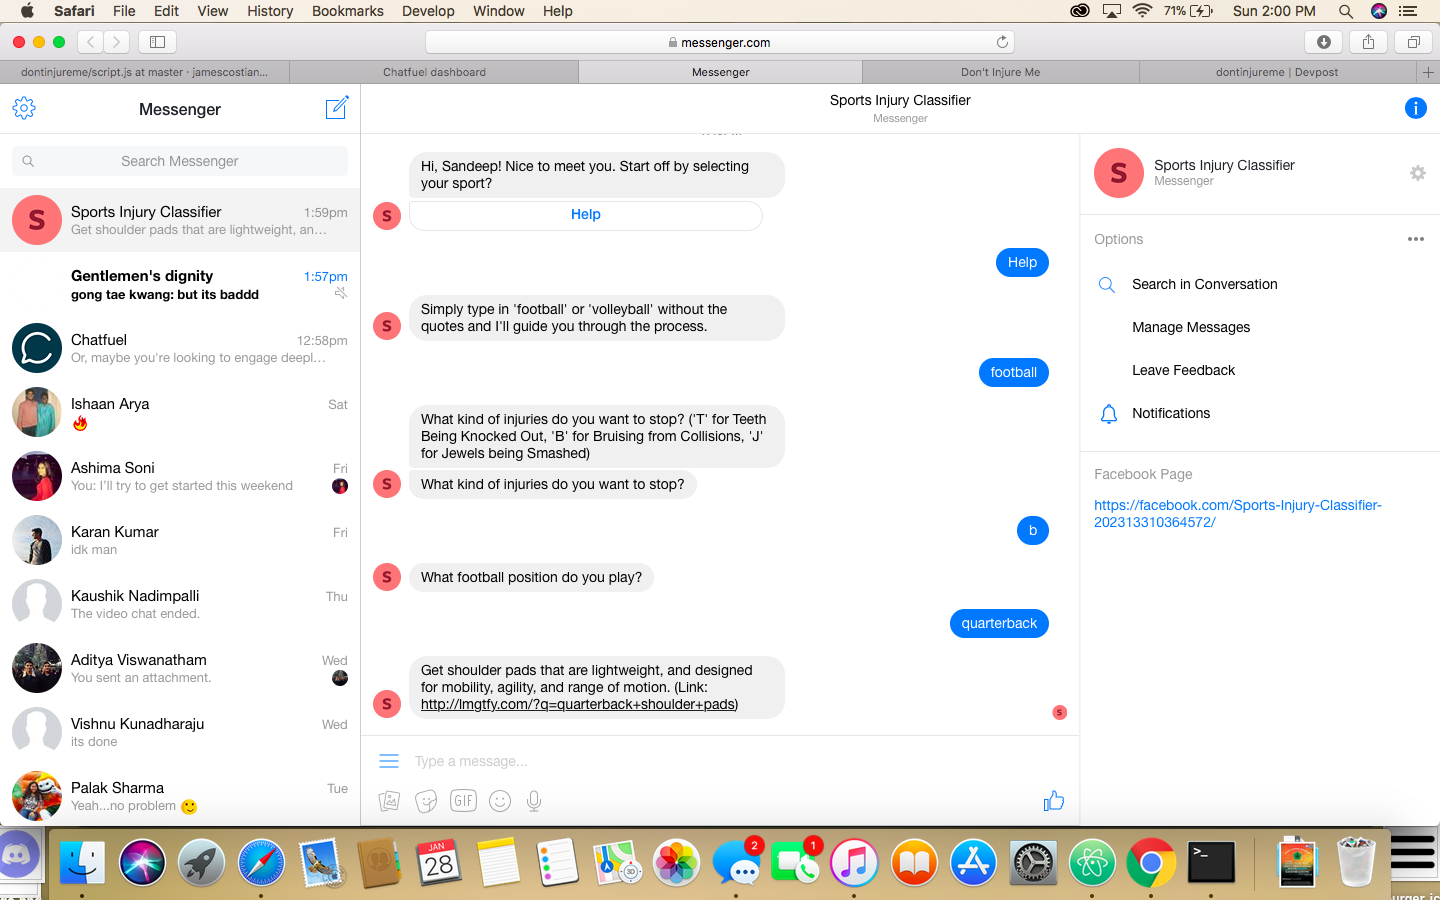Open Google Chrome from the dock
This screenshot has height=900, width=1440.
click(1151, 862)
